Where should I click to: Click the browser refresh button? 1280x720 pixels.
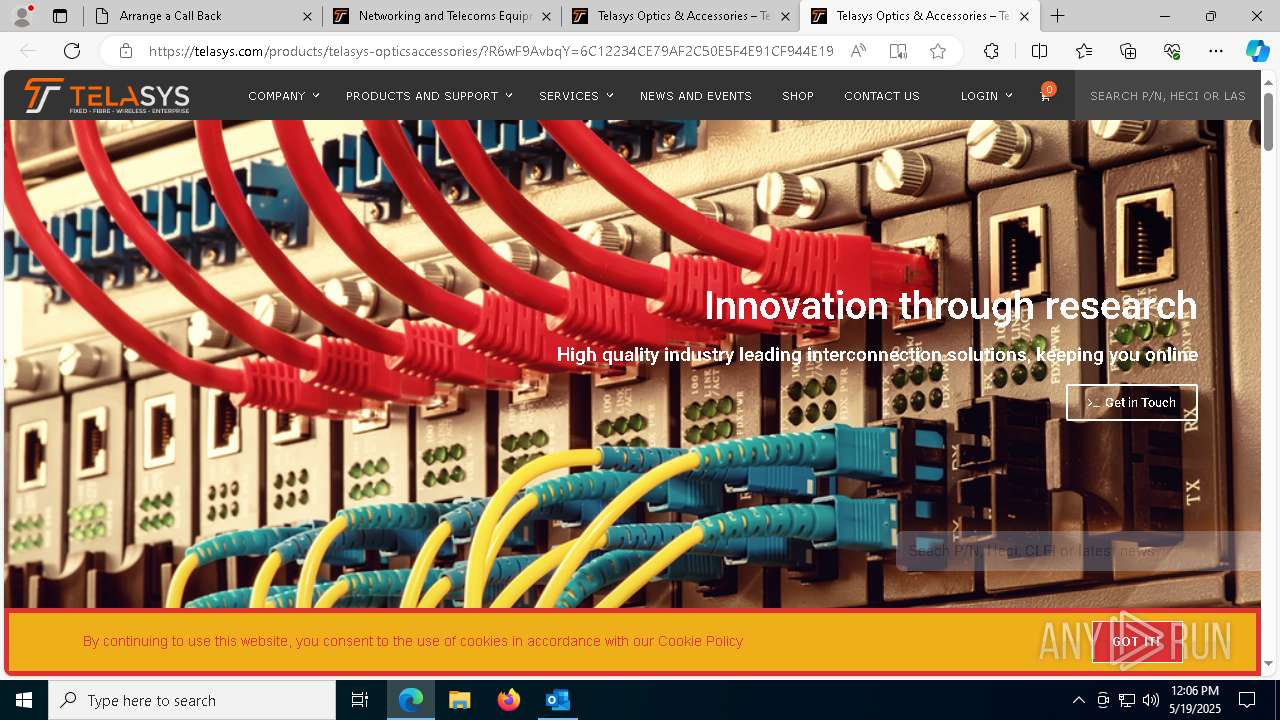pyautogui.click(x=72, y=51)
